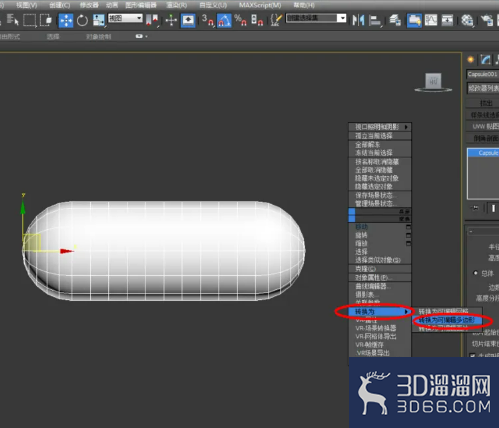Open Edit Named Selection Sets
This screenshot has height=428, width=499.
click(x=276, y=20)
